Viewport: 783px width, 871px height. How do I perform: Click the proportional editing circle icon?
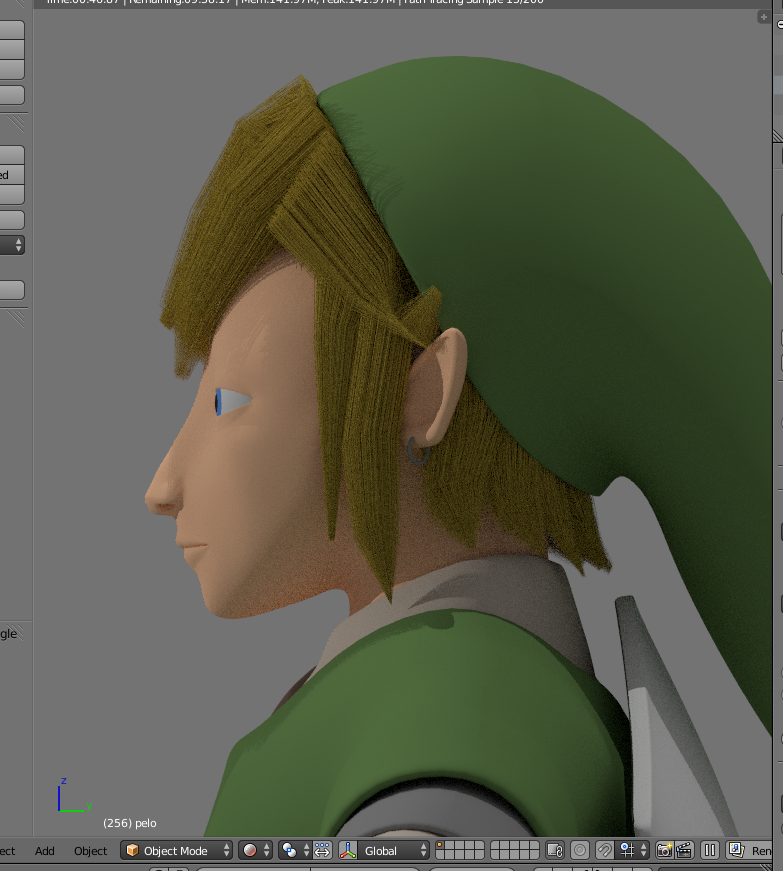click(x=580, y=850)
